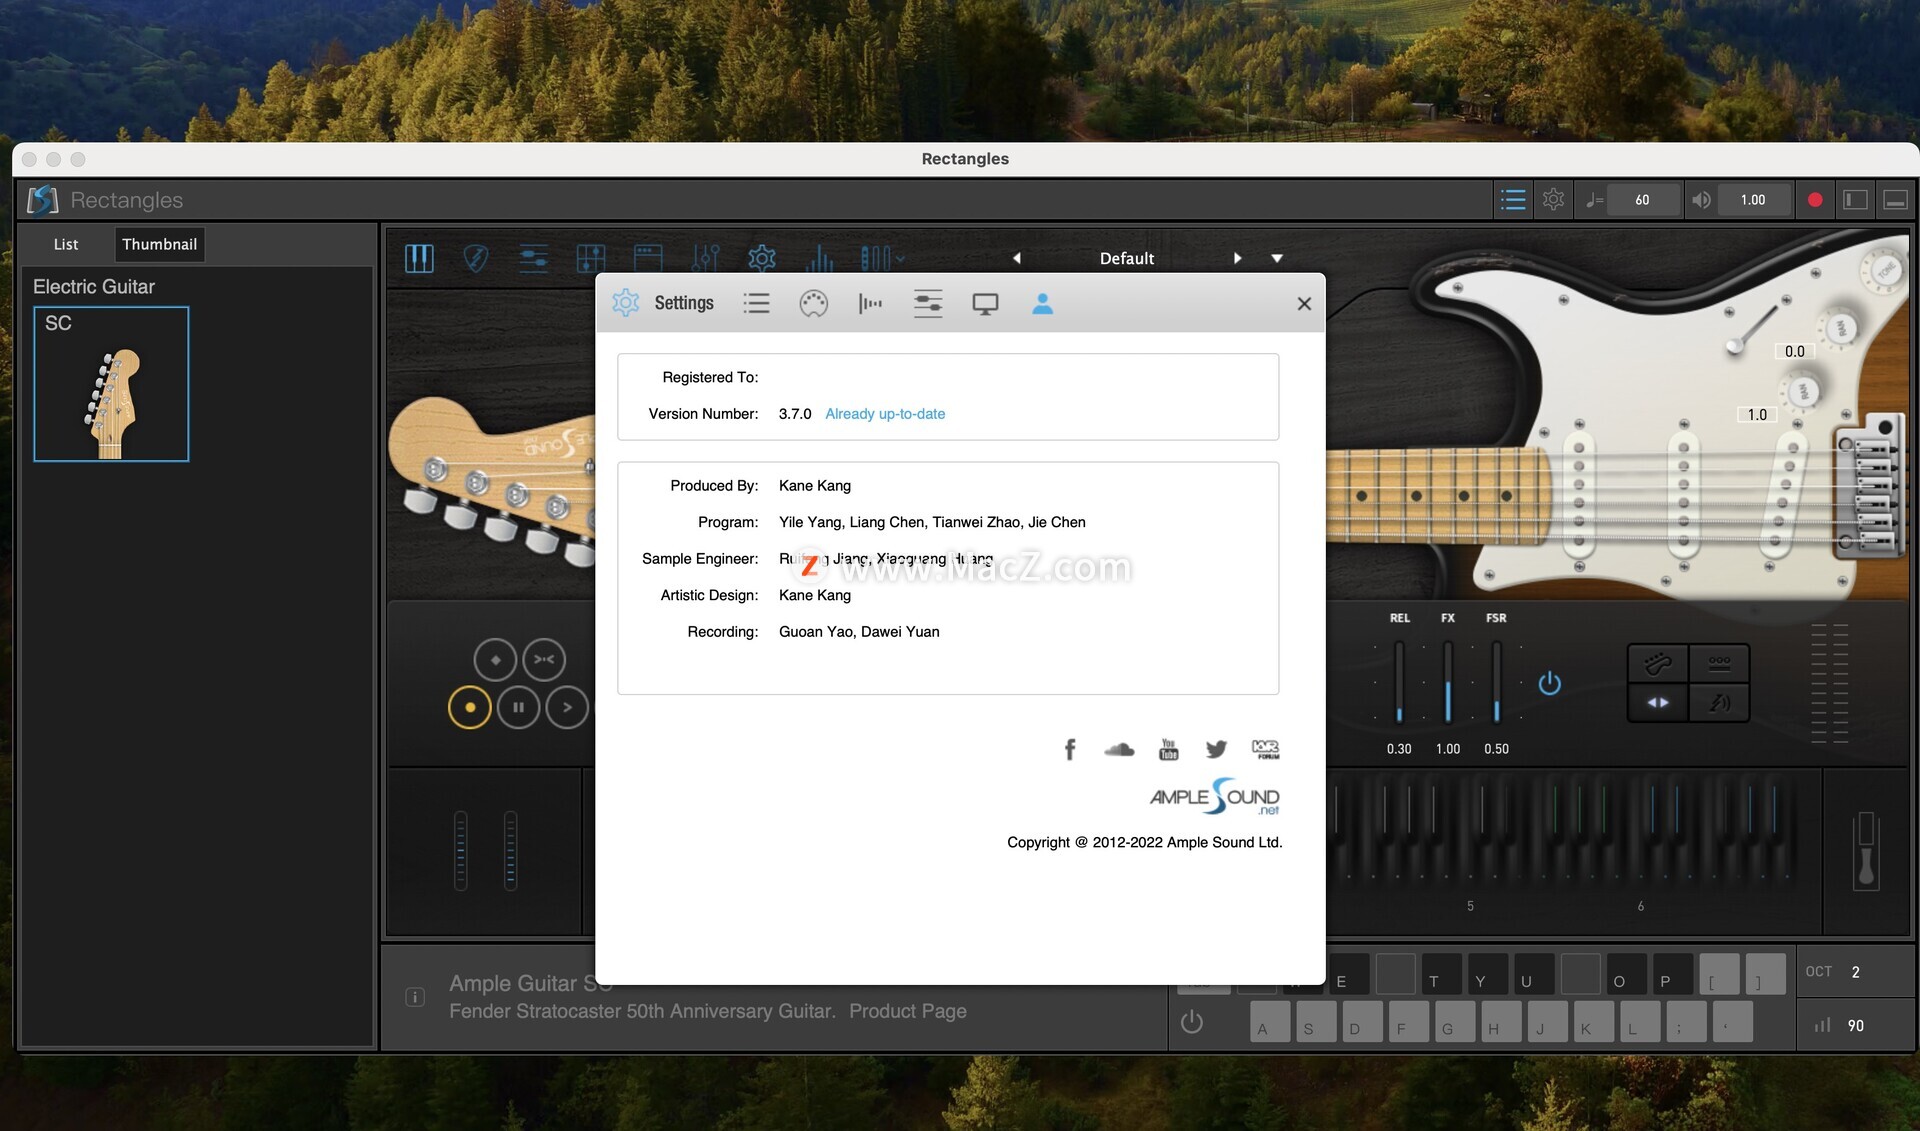Click the sustain pedal icon

pyautogui.click(x=1866, y=851)
